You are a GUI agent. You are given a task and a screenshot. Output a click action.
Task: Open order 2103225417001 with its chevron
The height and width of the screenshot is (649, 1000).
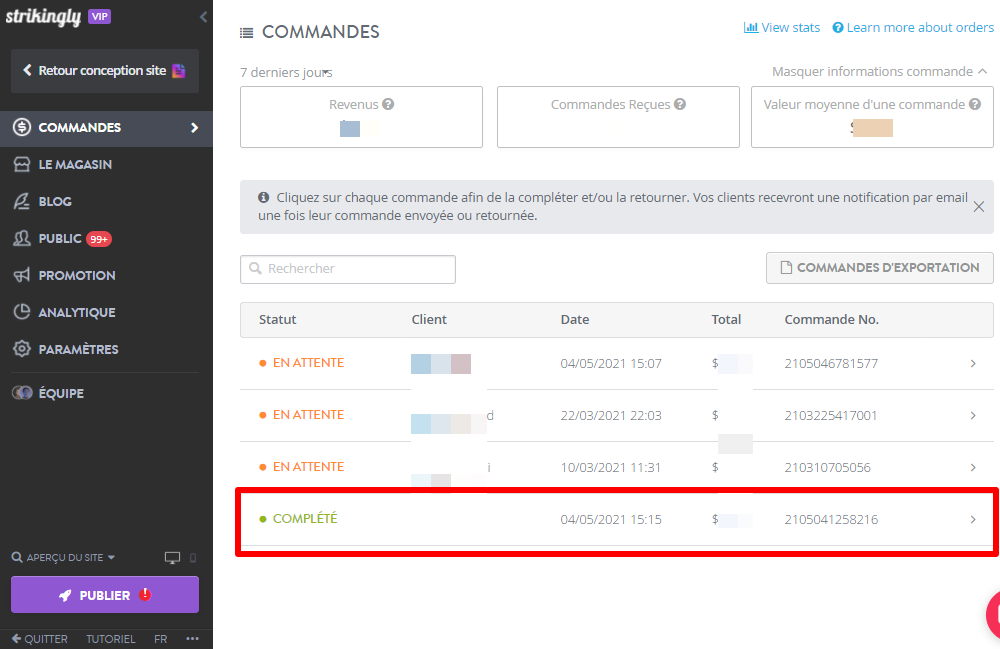[x=973, y=416]
